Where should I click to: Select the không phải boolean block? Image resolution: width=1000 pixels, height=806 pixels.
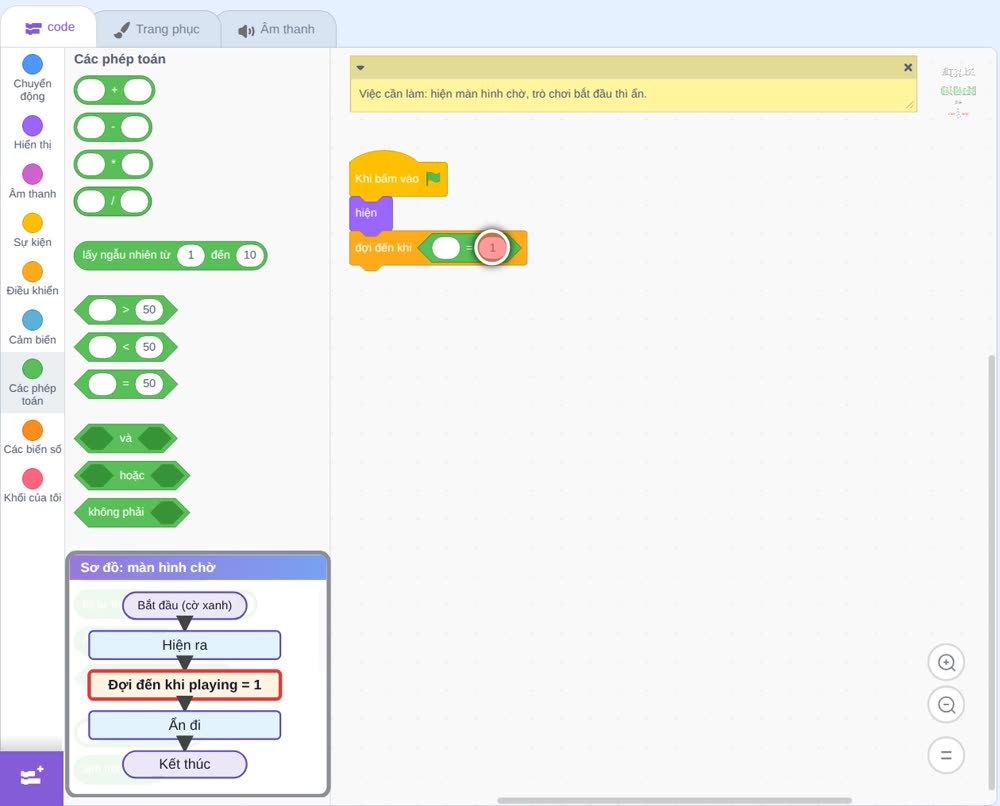(x=132, y=512)
